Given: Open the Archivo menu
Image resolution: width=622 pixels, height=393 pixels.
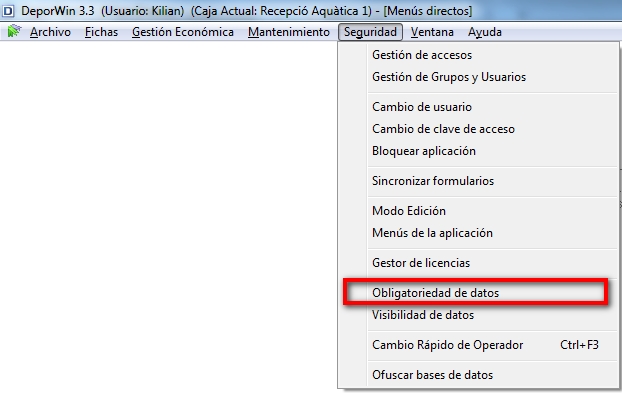Looking at the screenshot, I should point(50,32).
